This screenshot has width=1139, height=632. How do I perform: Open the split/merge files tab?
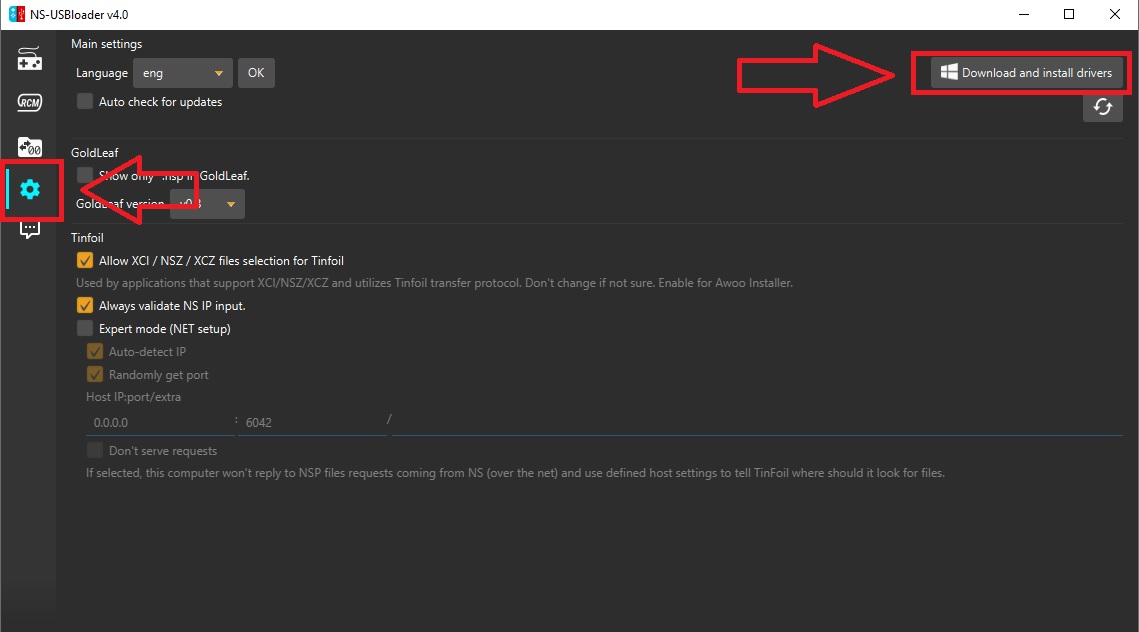coord(29,146)
